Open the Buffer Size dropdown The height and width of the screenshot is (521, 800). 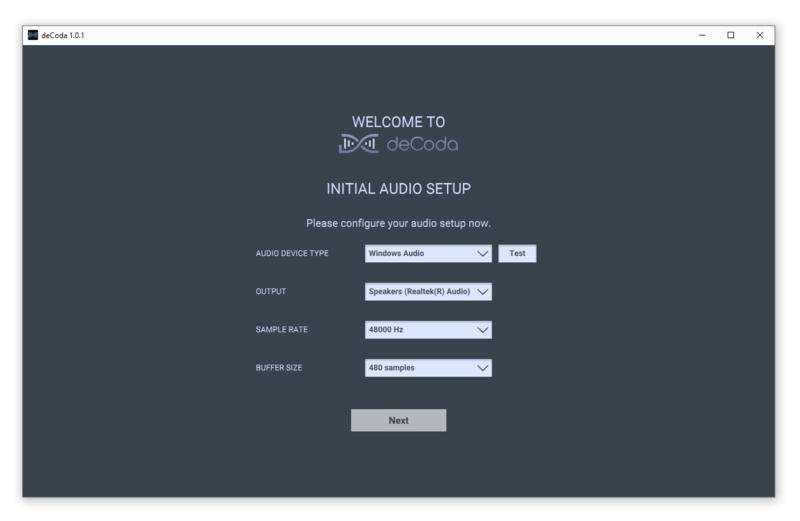(x=428, y=368)
